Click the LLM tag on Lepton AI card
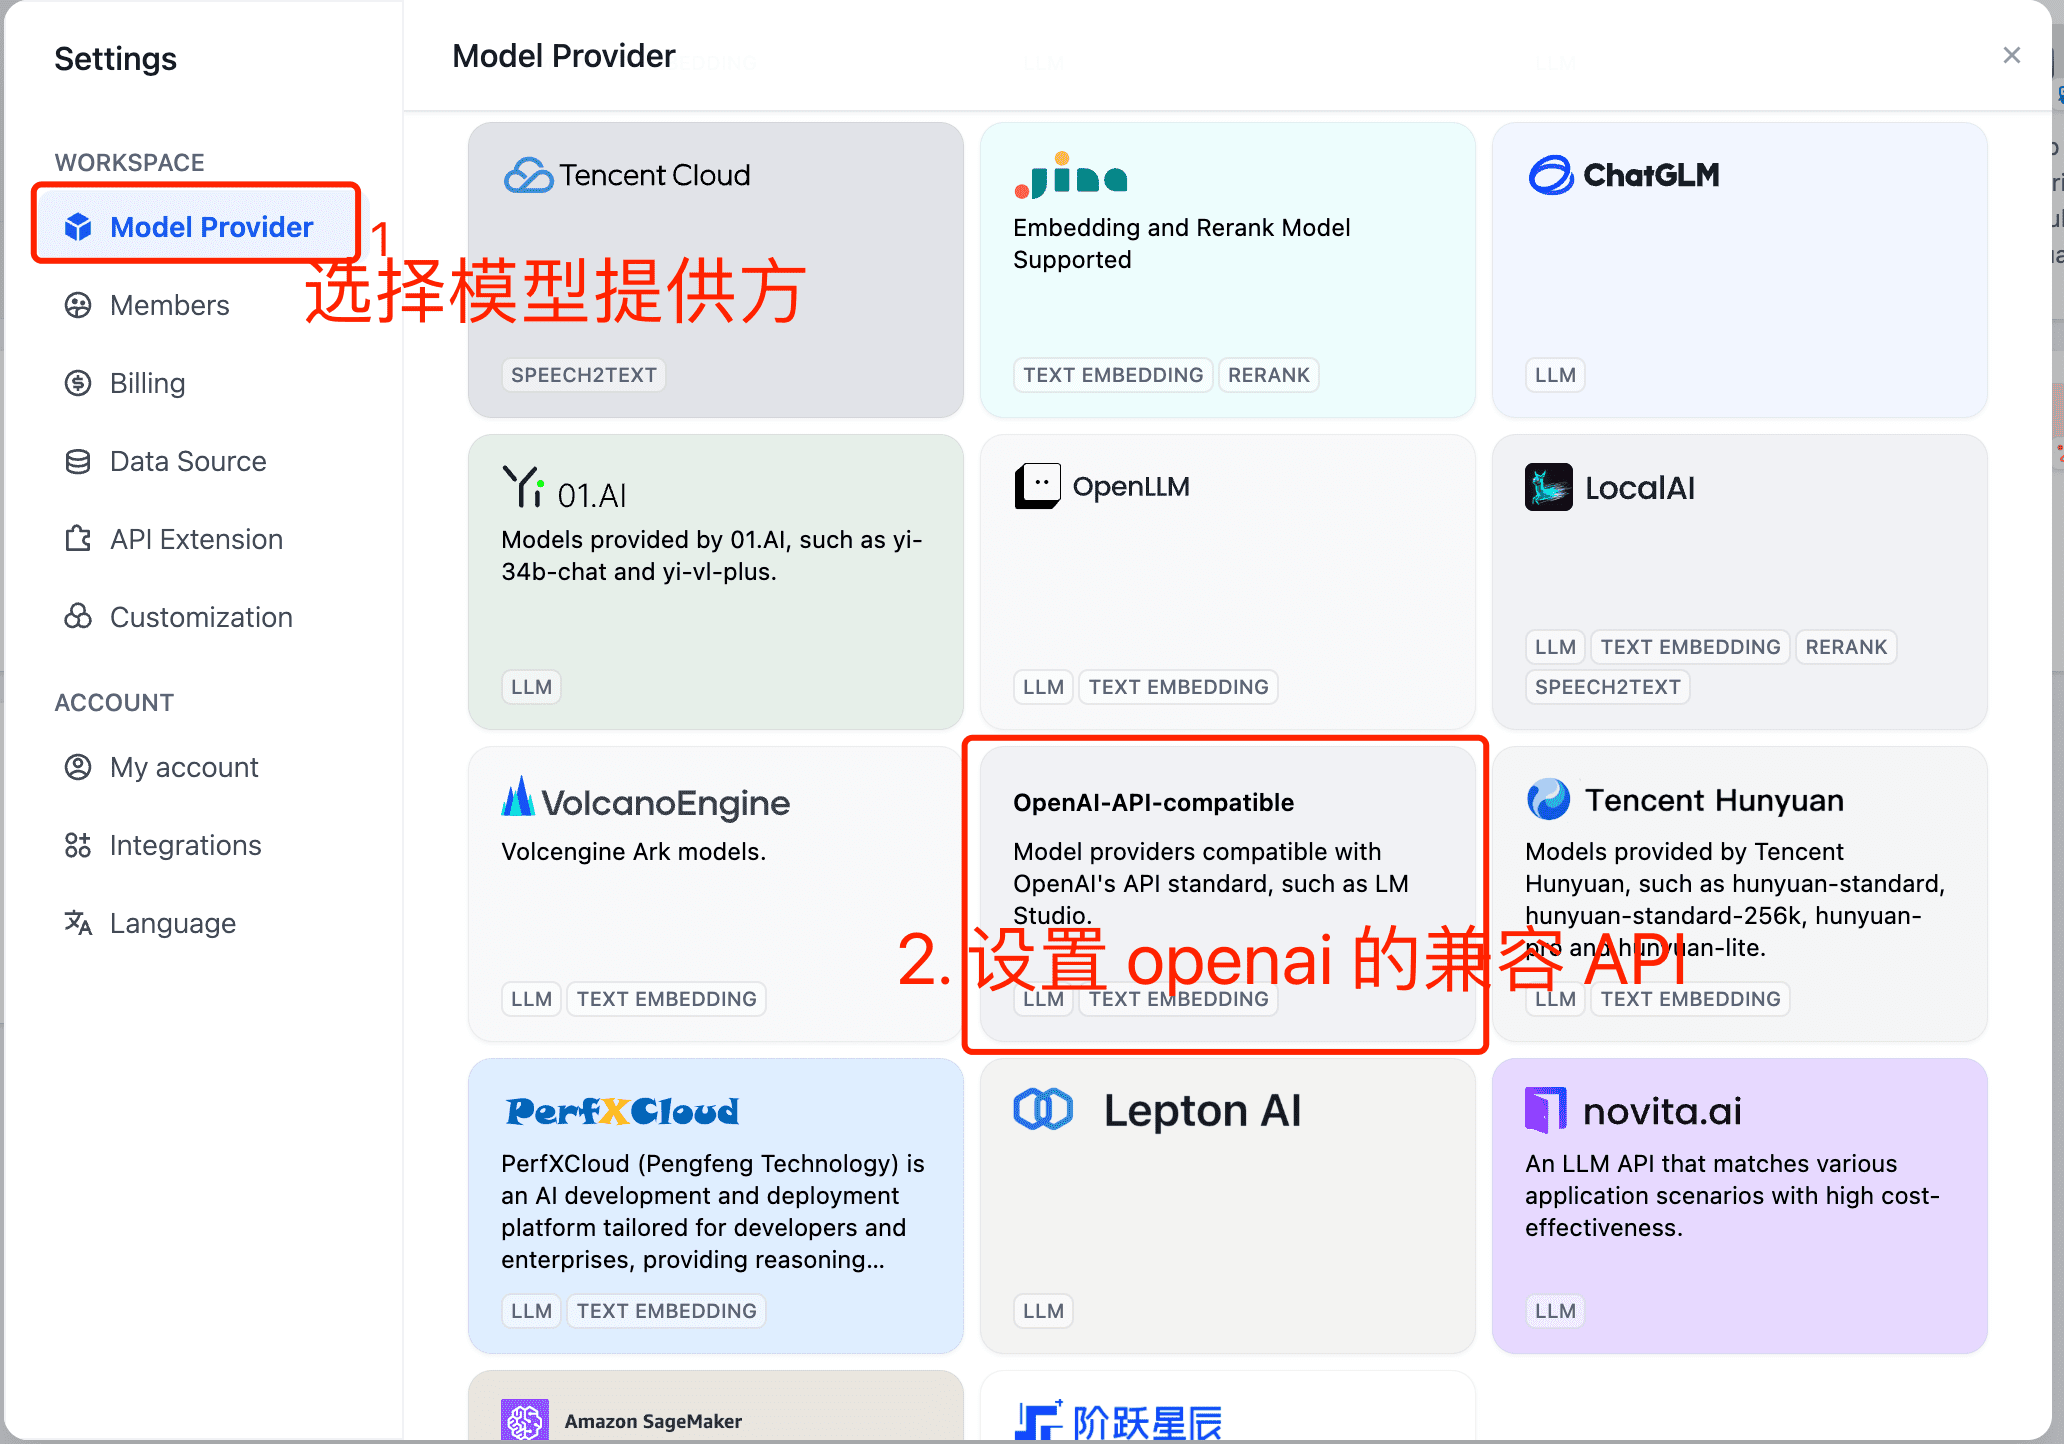This screenshot has width=2064, height=1444. pos(1043,1311)
